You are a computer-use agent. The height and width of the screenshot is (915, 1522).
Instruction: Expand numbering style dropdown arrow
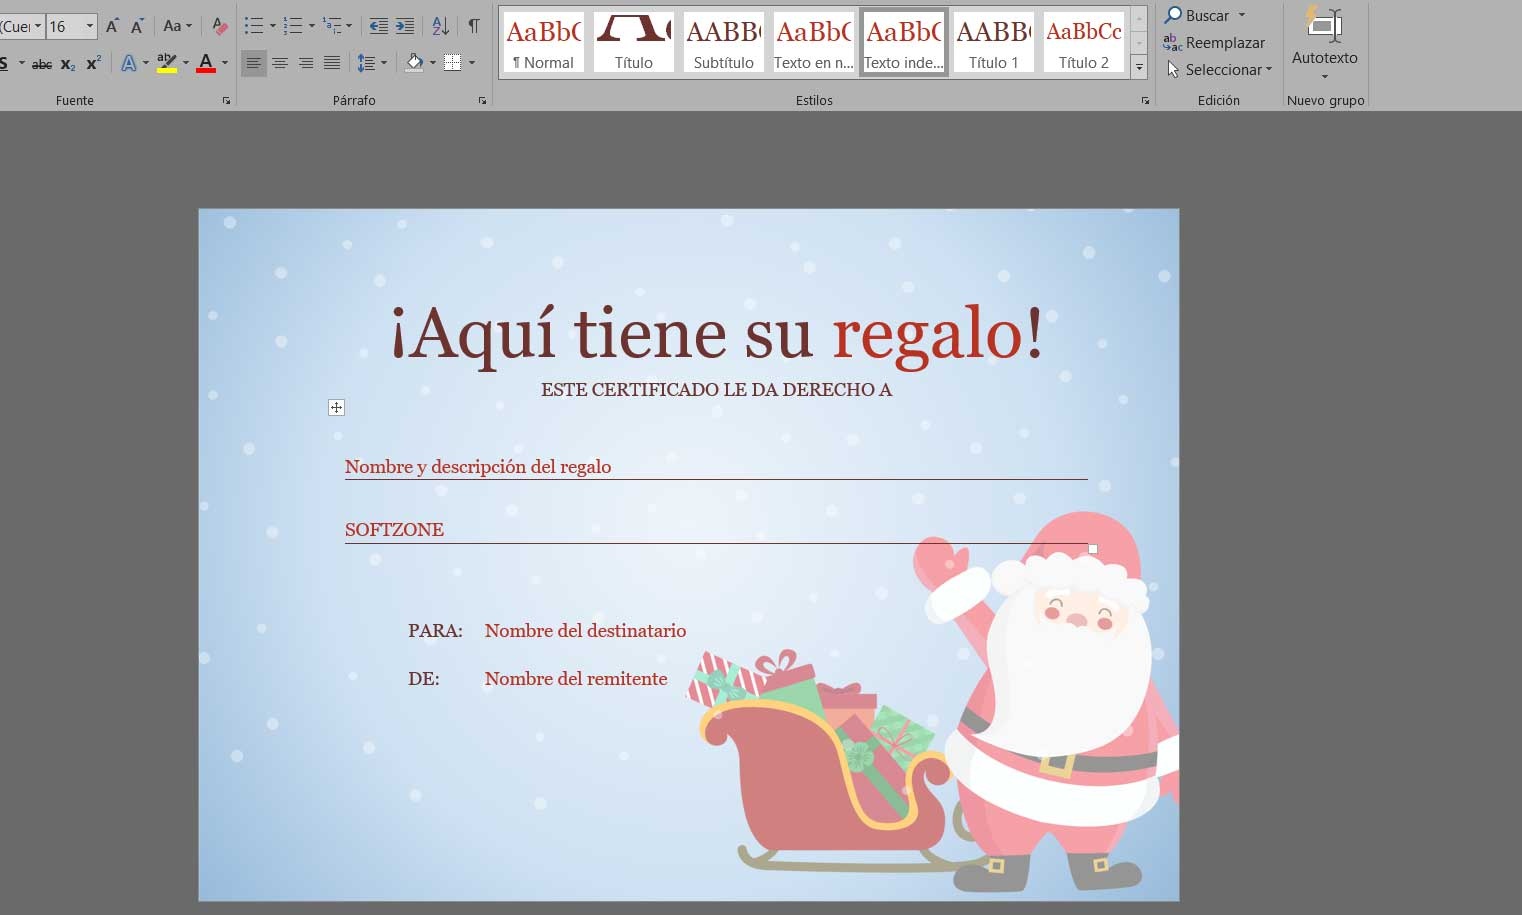(311, 26)
